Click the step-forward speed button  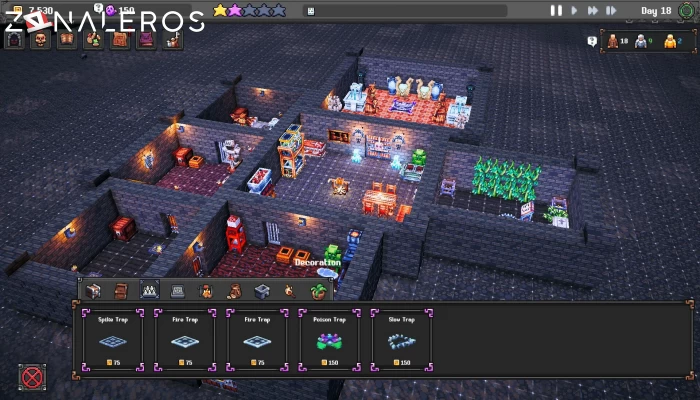point(611,10)
